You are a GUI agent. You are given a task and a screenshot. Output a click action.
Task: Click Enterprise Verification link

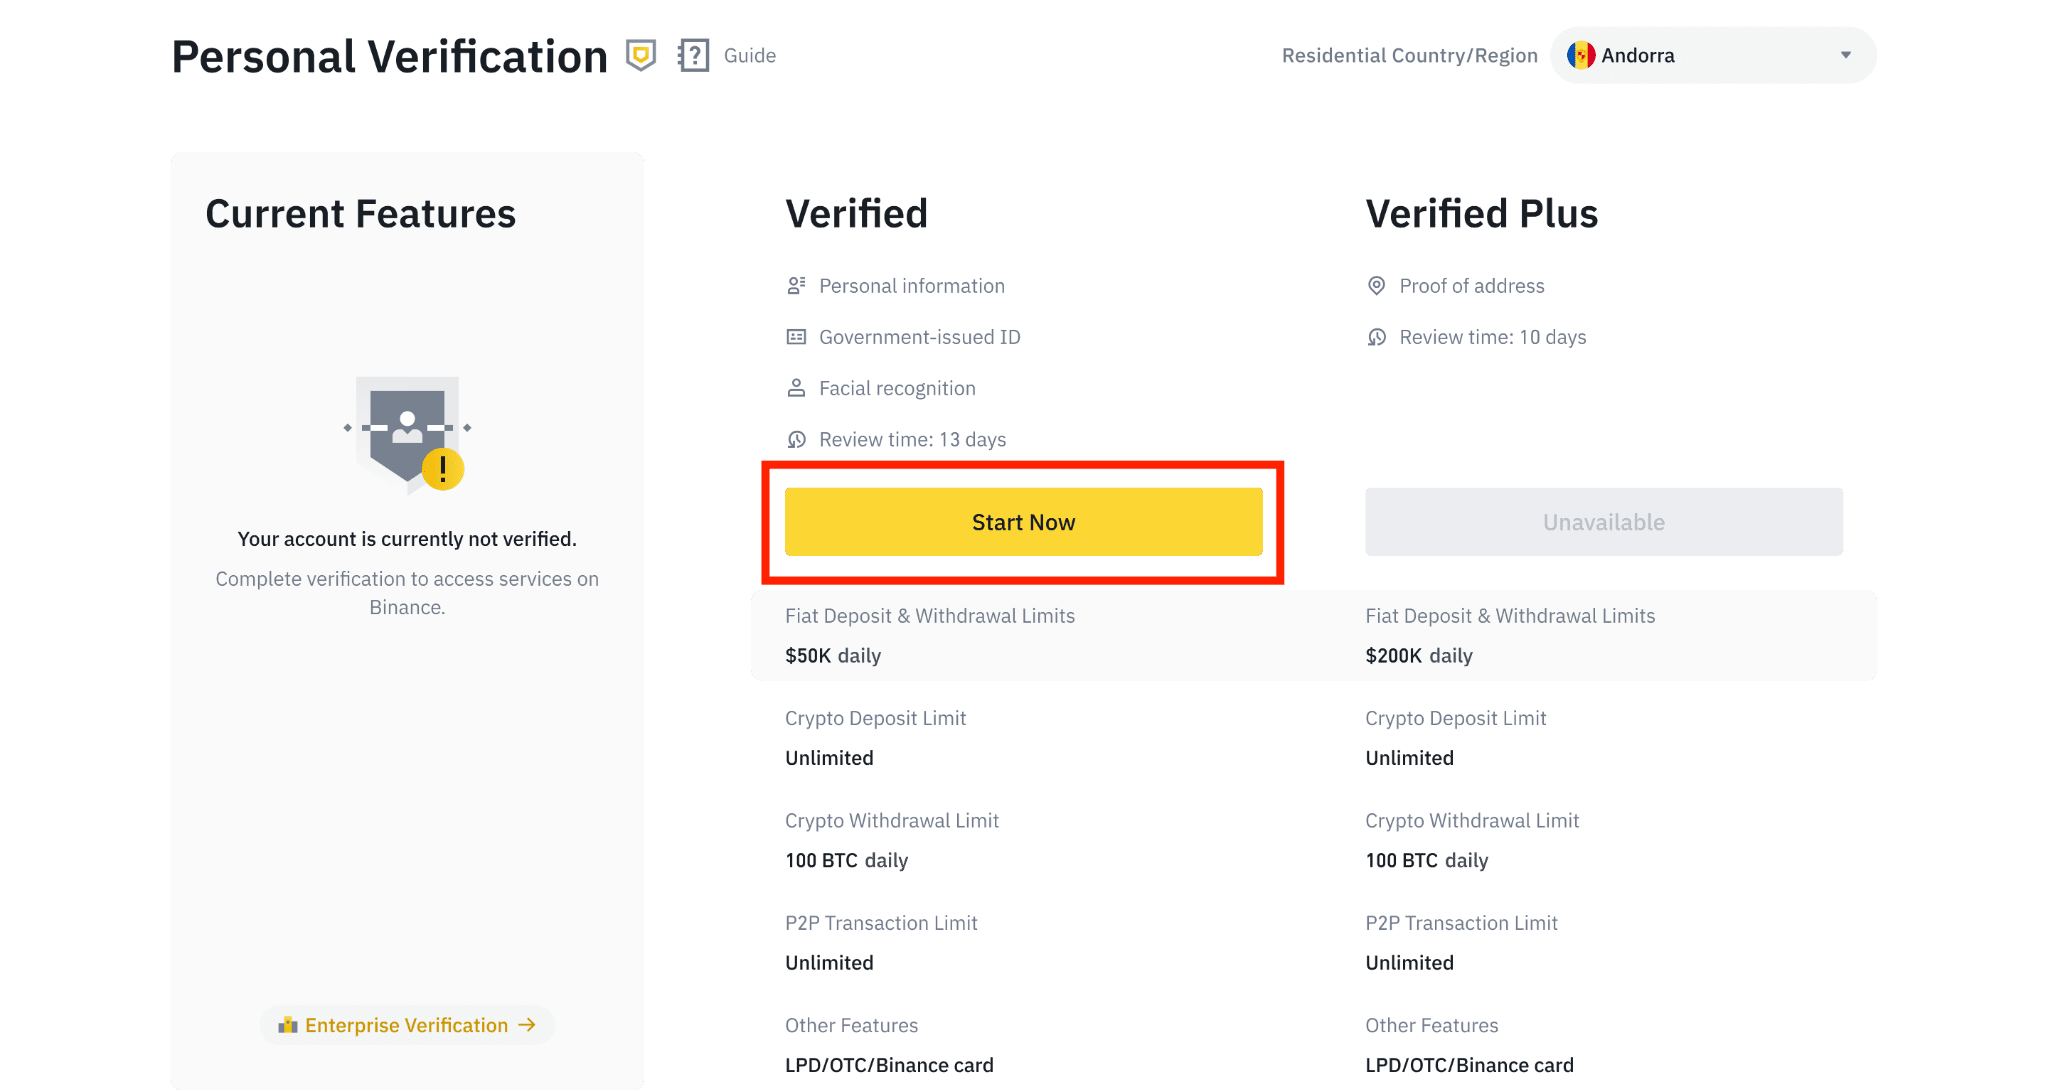(406, 1024)
